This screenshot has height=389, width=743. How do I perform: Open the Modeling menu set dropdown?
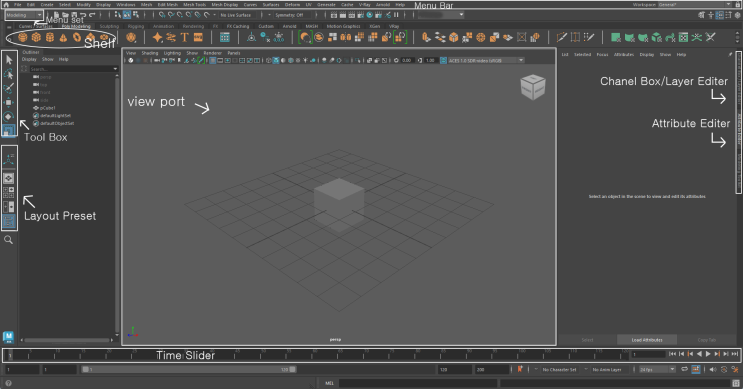(24, 15)
